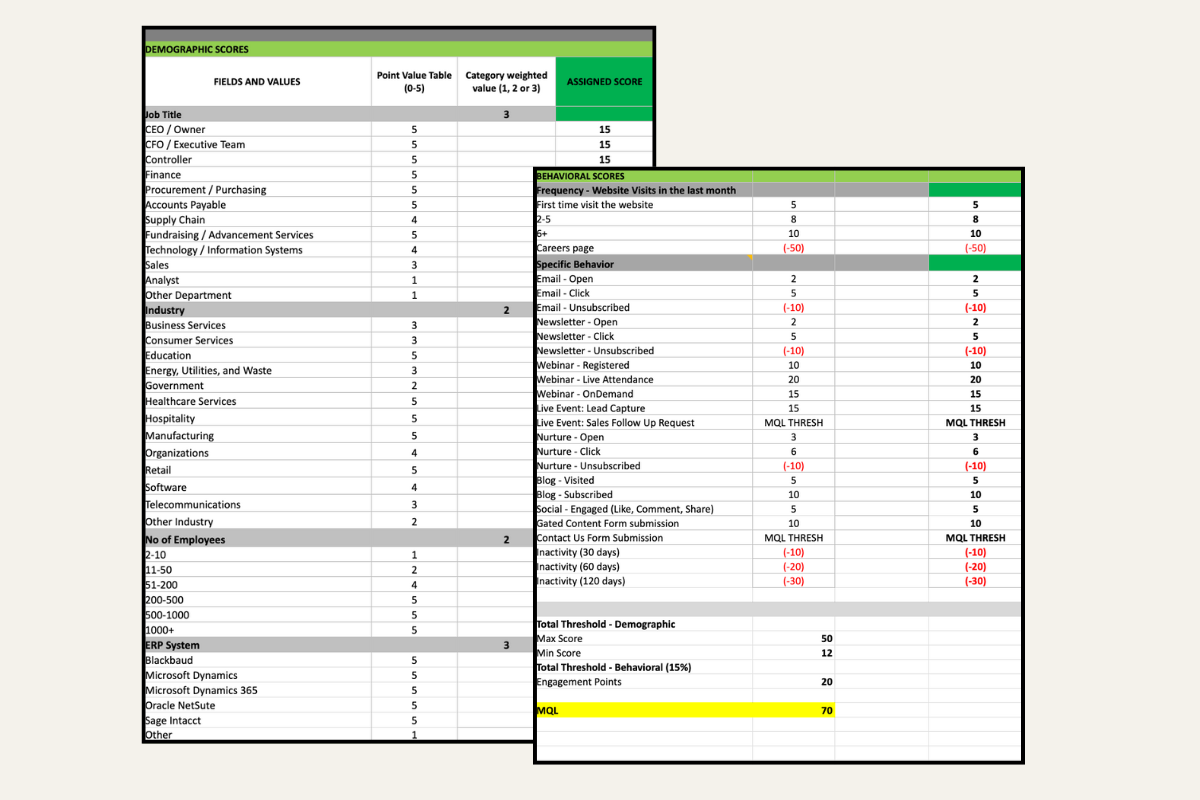Screen dimensions: 1200x800
Task: Click the Job Title section row
Action: click(163, 115)
